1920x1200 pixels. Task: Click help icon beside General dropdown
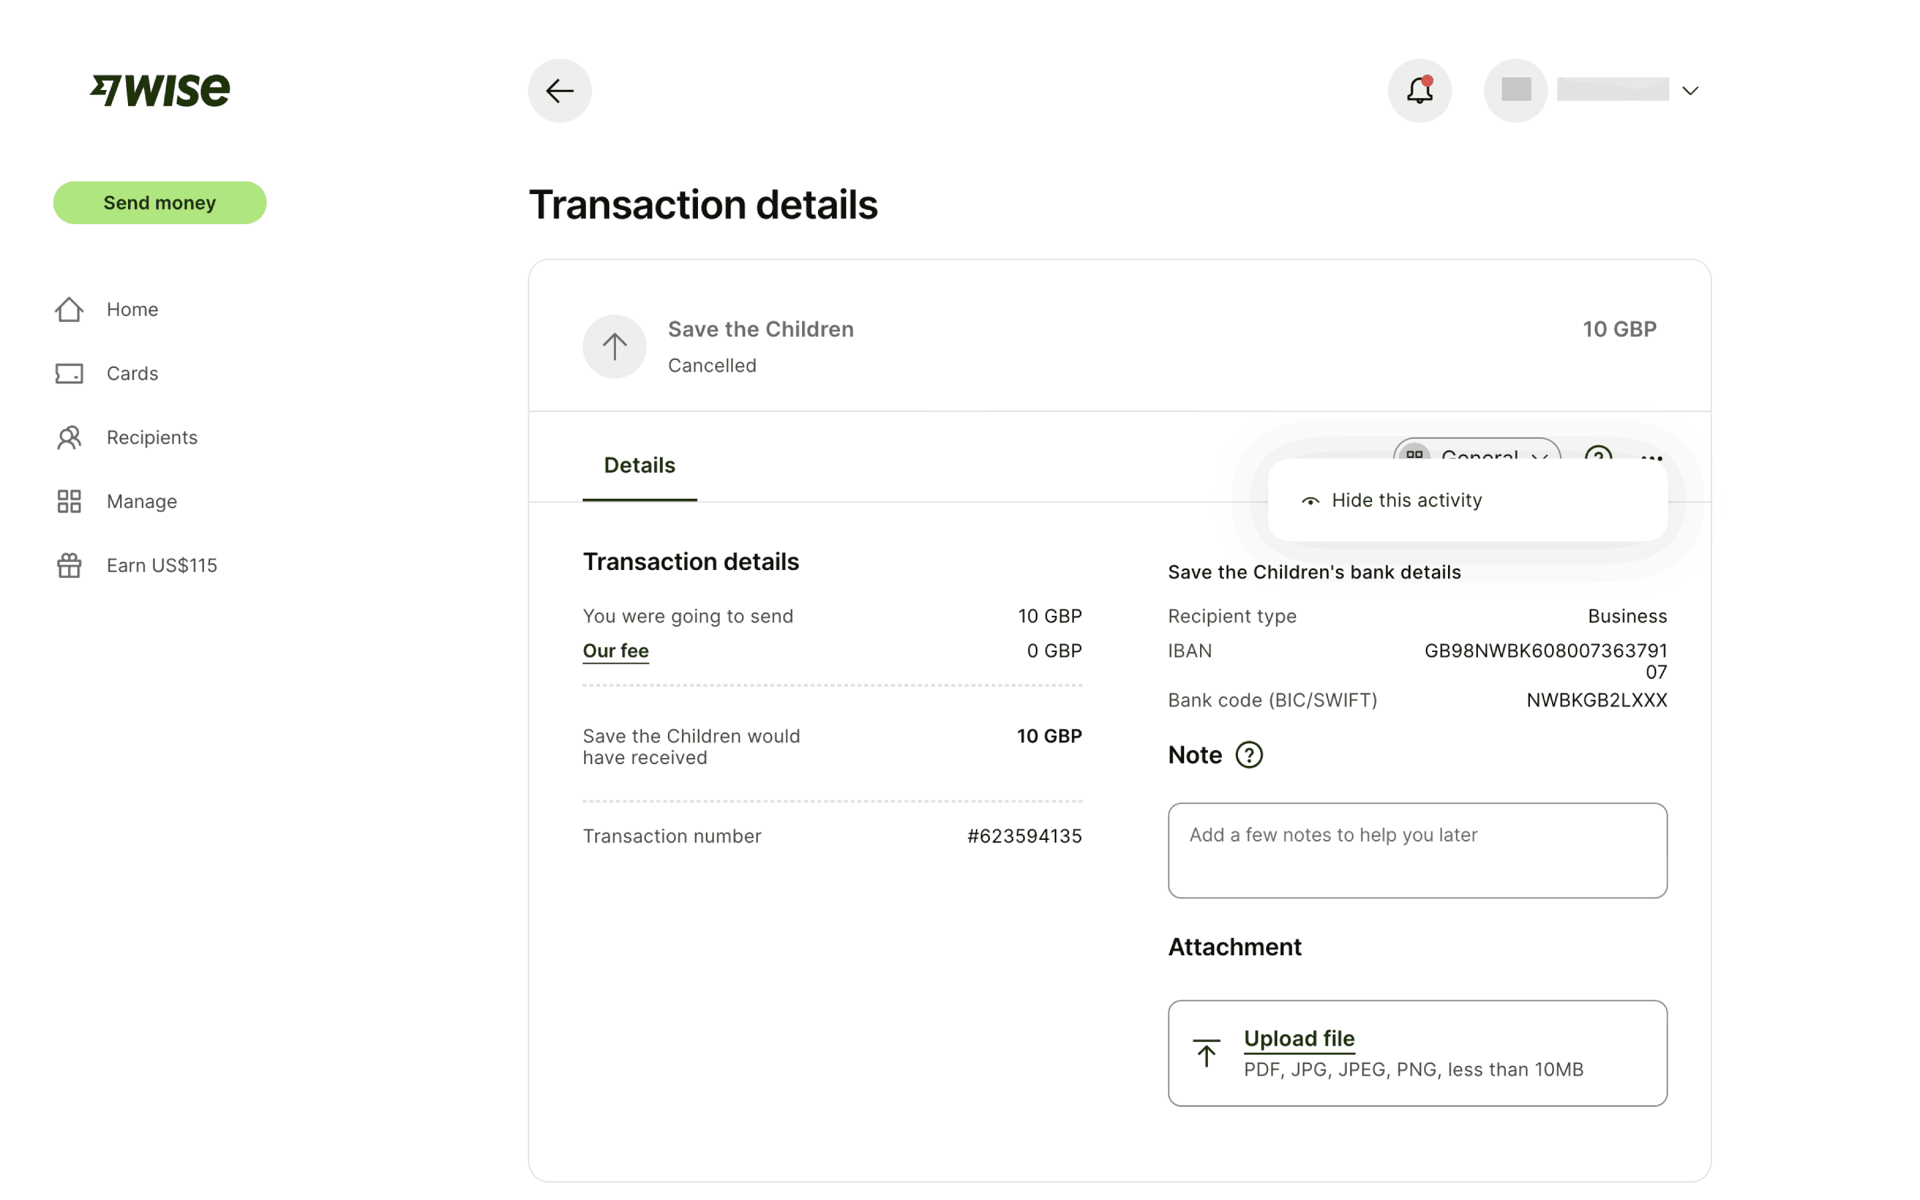pyautogui.click(x=1598, y=455)
